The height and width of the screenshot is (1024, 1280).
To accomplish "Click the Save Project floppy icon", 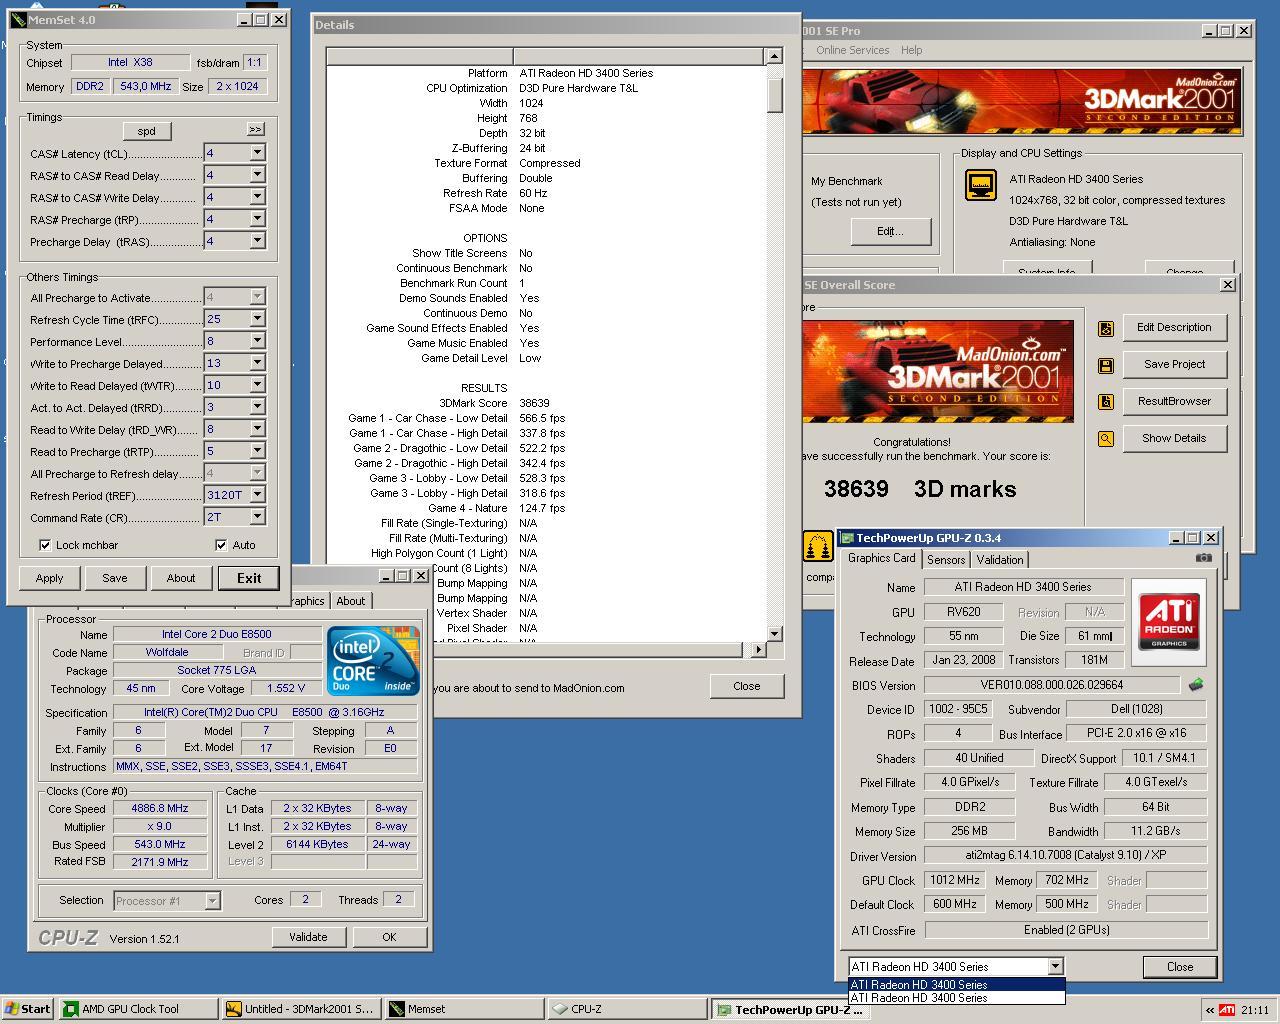I will [1106, 365].
